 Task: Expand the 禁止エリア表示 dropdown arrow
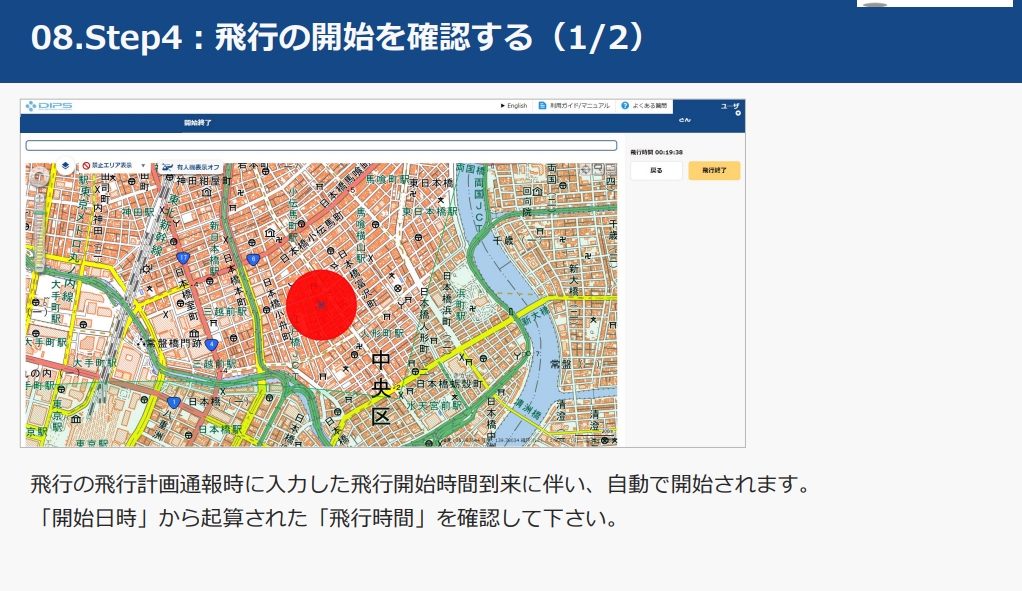tap(143, 166)
